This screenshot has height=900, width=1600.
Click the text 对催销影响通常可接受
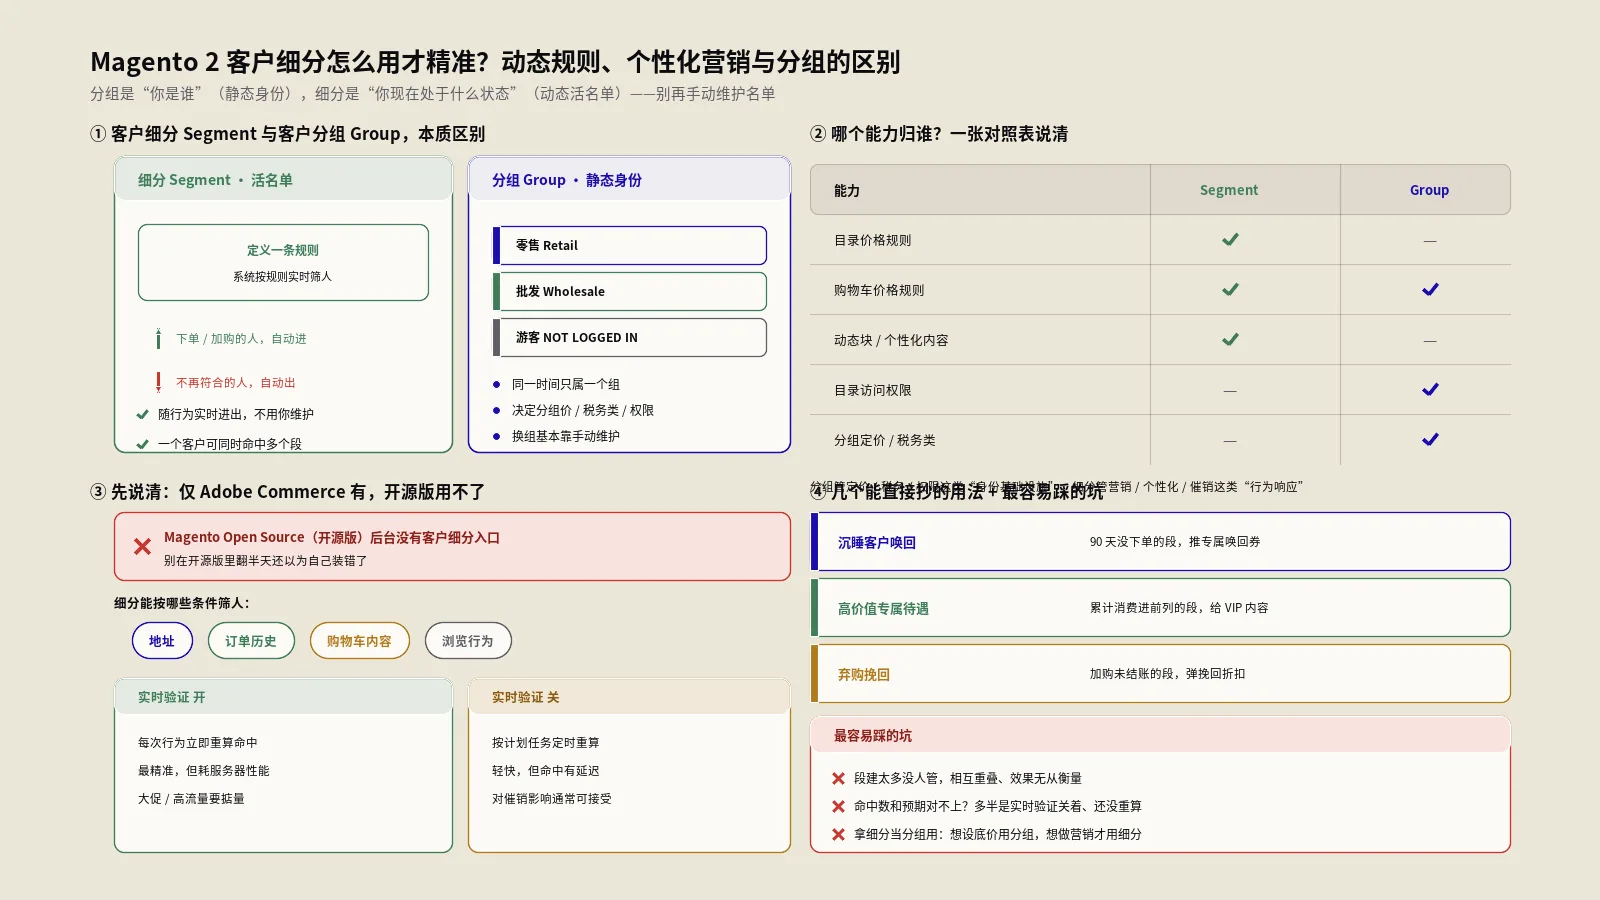pos(552,799)
